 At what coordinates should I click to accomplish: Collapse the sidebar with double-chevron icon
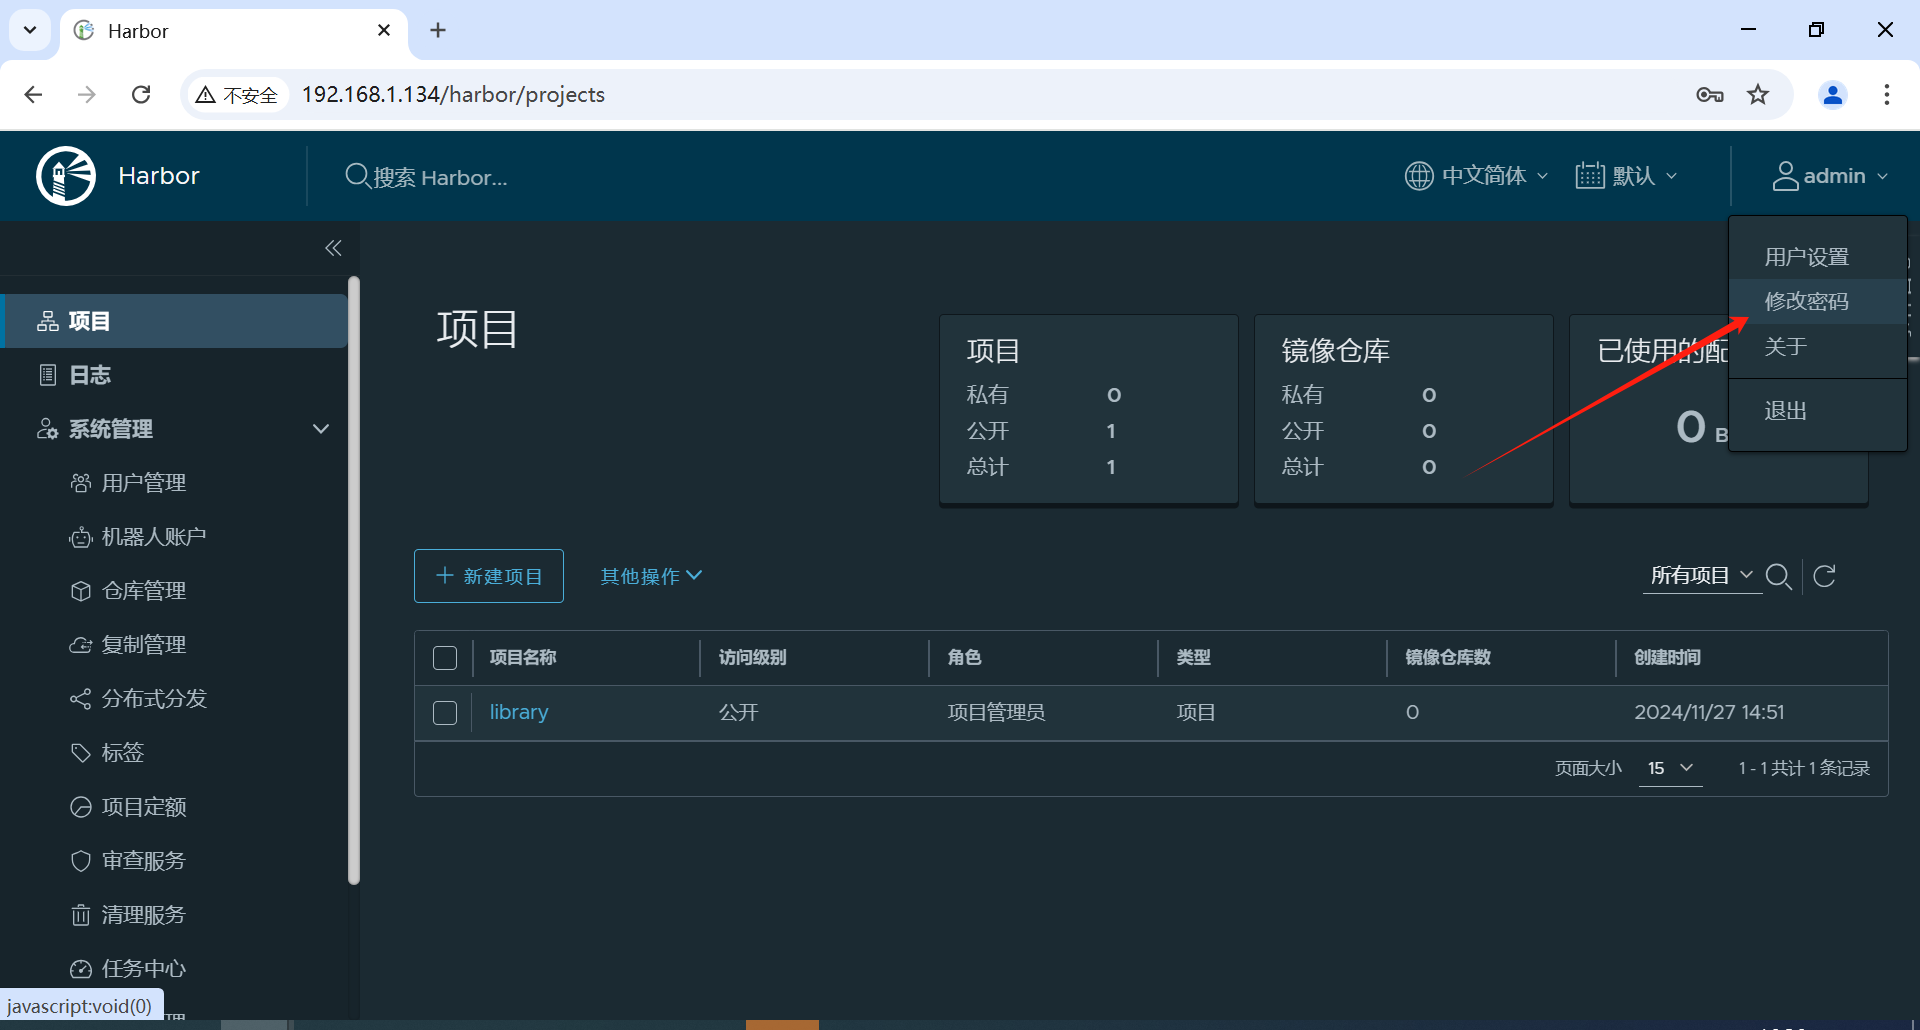pyautogui.click(x=333, y=248)
